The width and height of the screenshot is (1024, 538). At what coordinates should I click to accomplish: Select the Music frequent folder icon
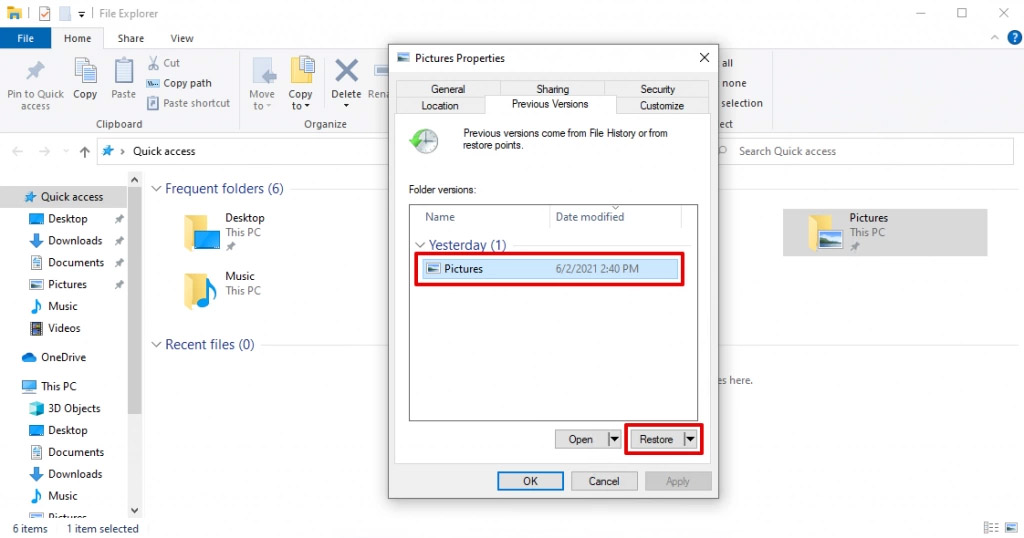[200, 291]
